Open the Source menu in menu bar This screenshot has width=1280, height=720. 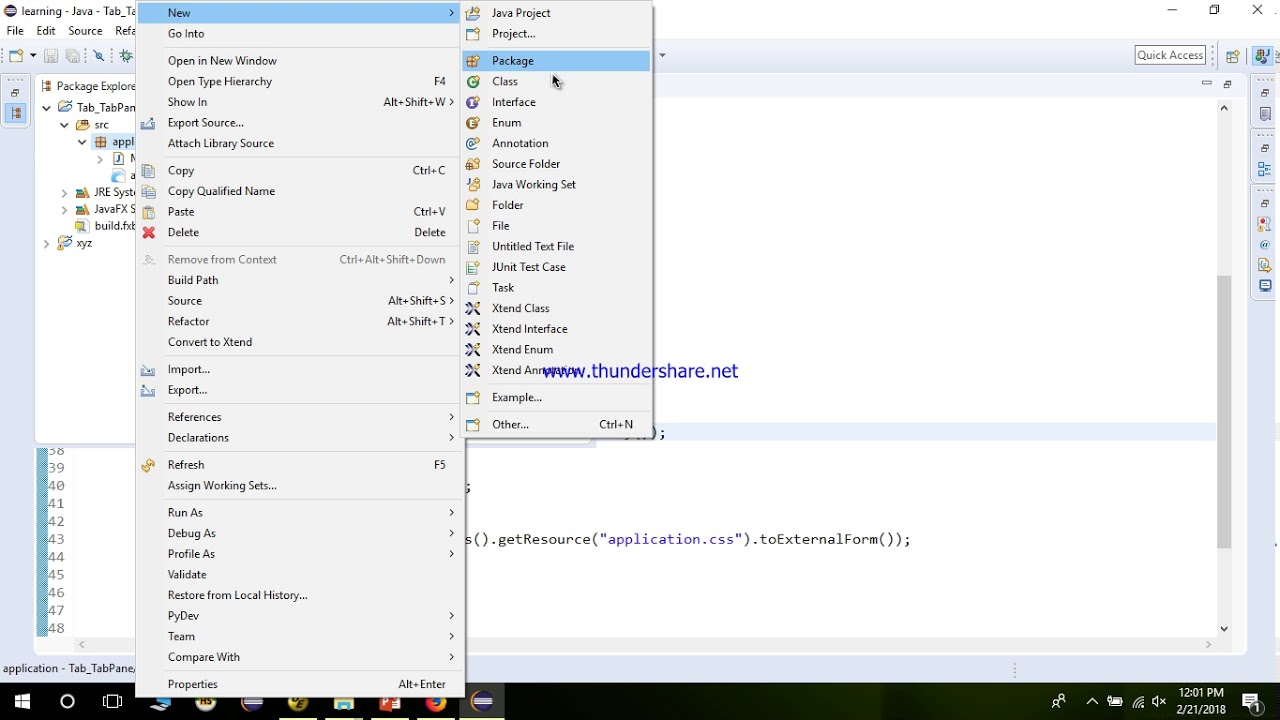tap(85, 31)
